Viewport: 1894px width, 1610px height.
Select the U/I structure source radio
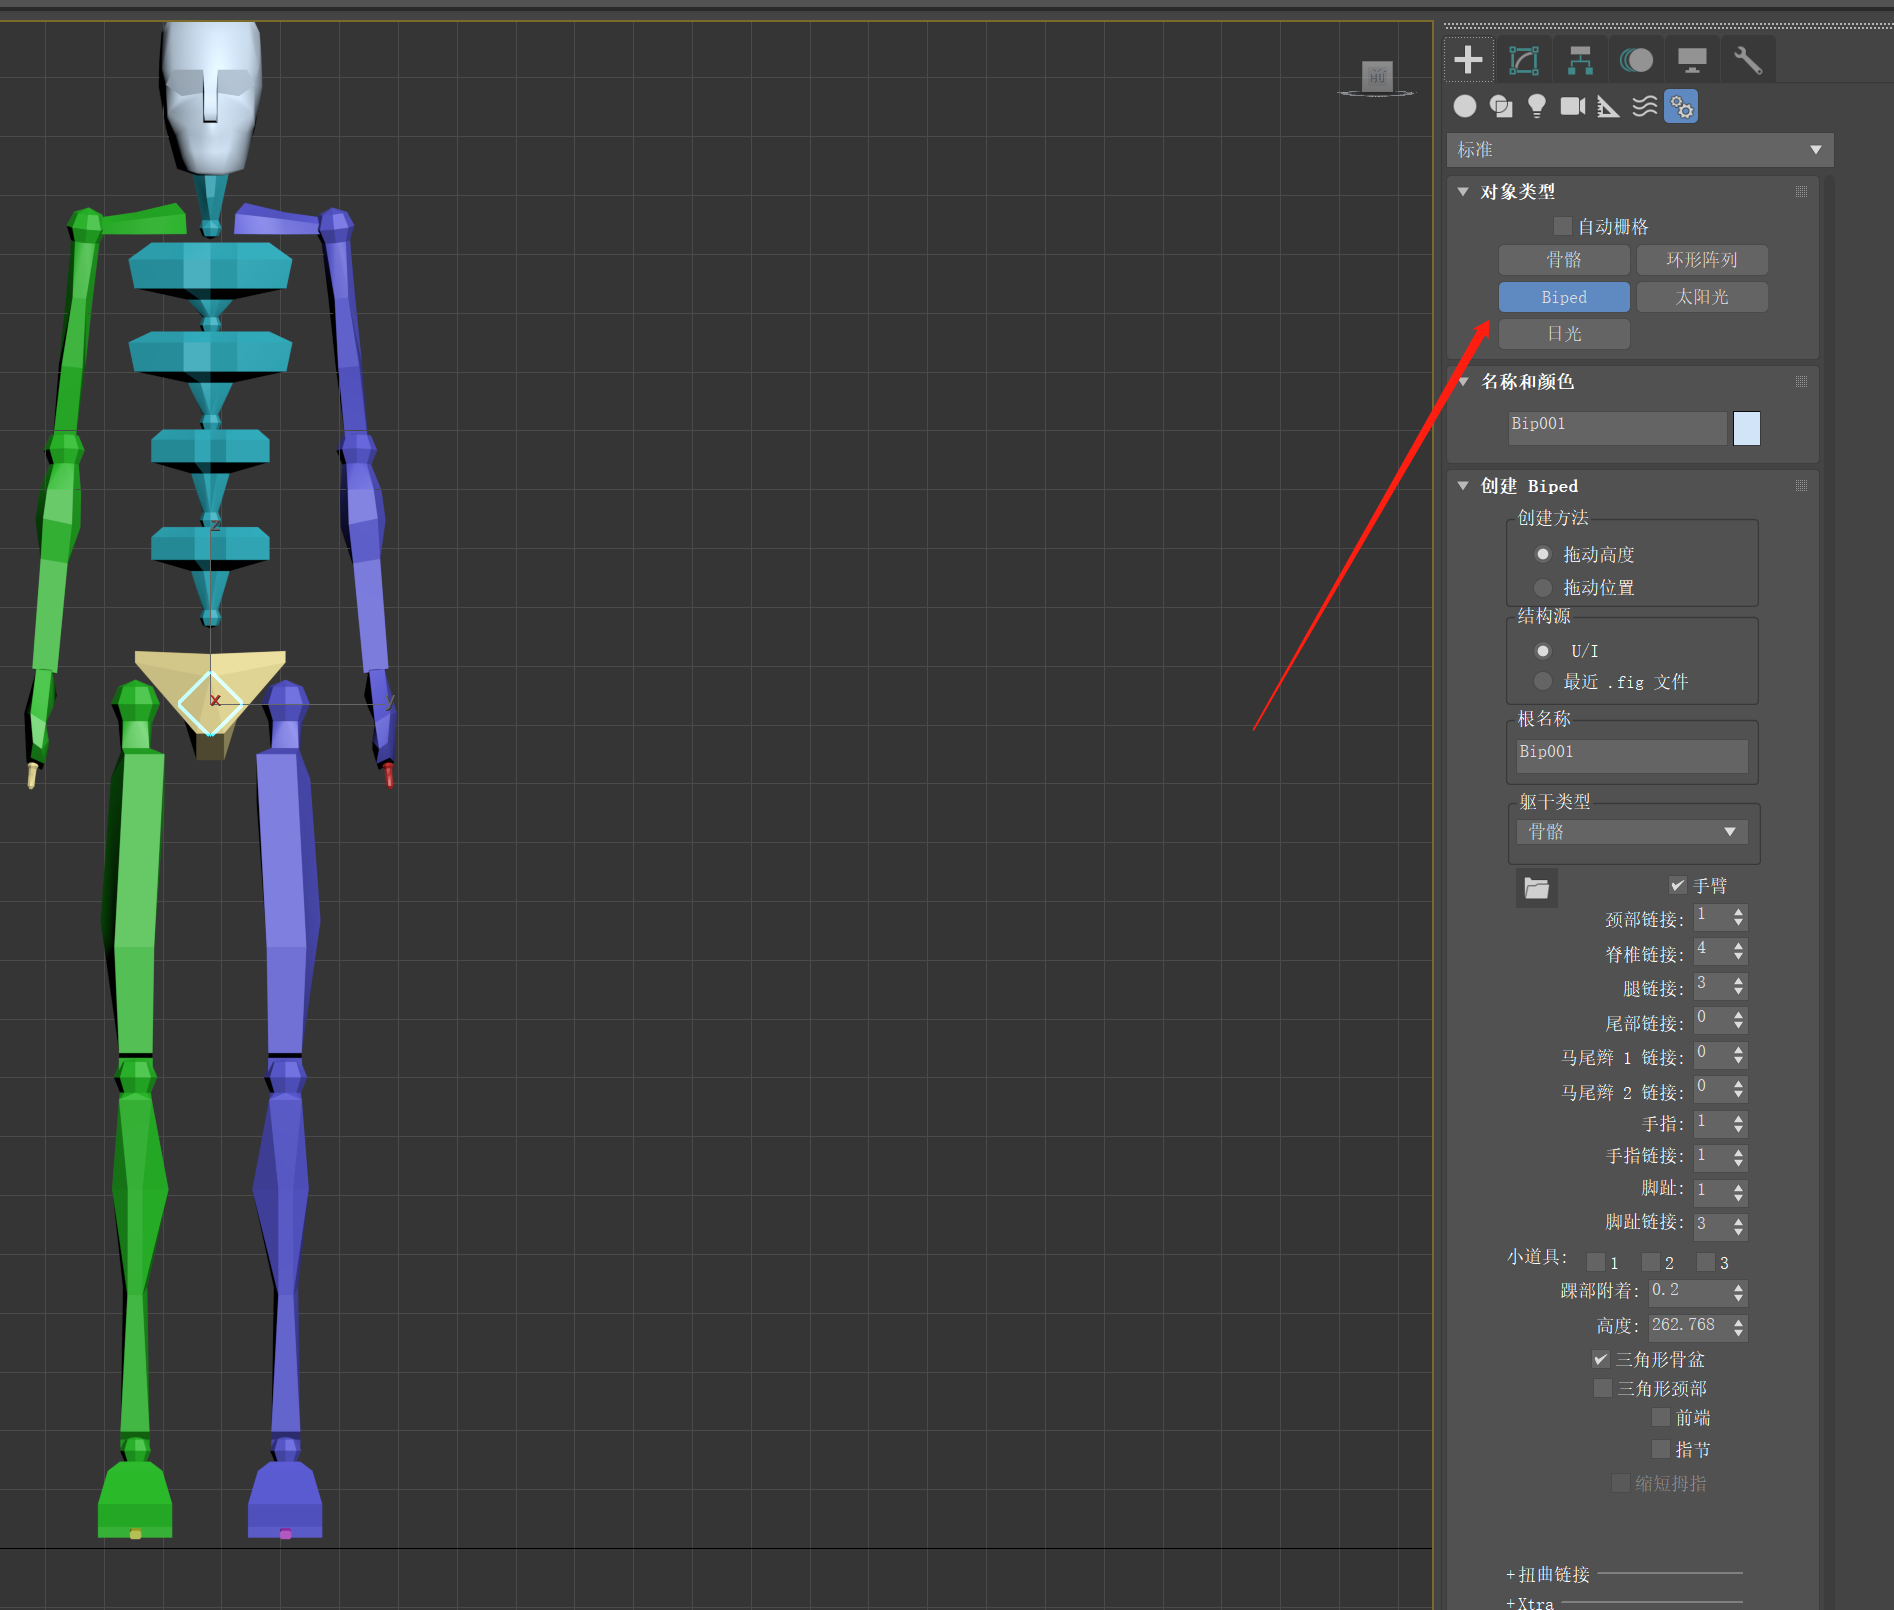point(1543,651)
